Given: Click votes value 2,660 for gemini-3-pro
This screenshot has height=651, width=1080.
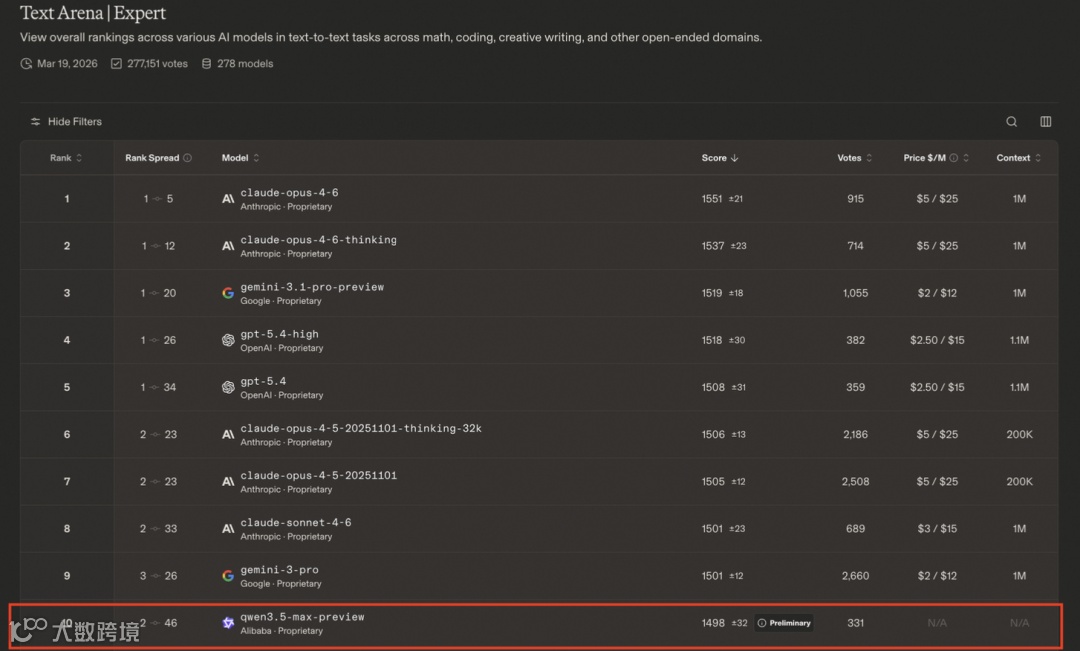Looking at the screenshot, I should pyautogui.click(x=855, y=575).
